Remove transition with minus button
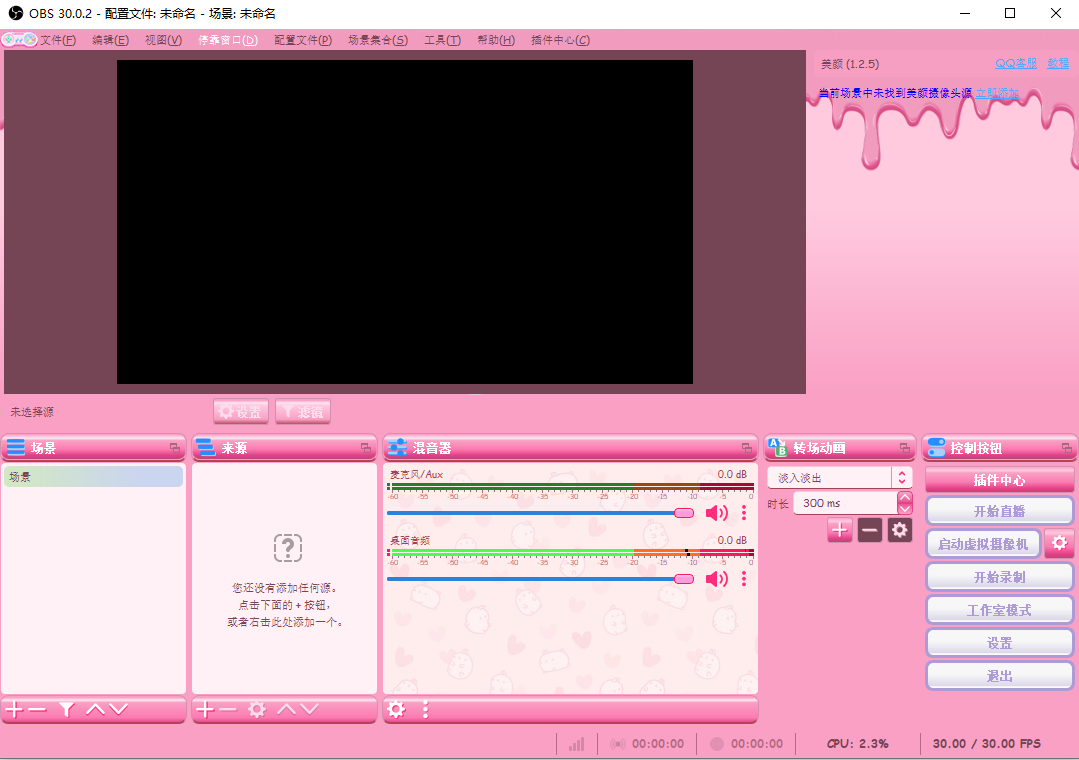1079x760 pixels. [870, 530]
